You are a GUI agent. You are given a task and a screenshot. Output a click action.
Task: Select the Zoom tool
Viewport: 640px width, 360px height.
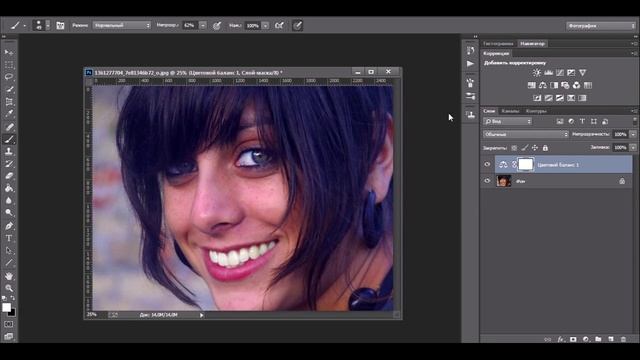coord(9,288)
